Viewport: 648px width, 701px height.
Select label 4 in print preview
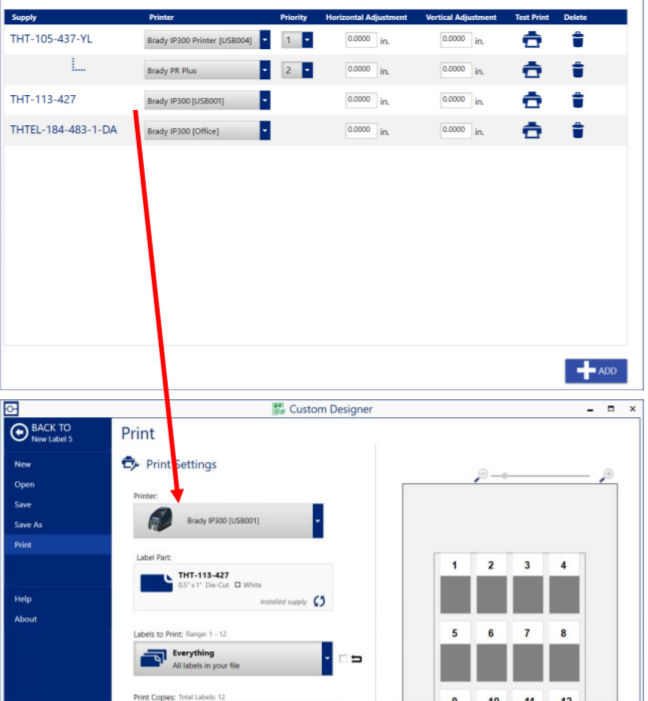(564, 584)
